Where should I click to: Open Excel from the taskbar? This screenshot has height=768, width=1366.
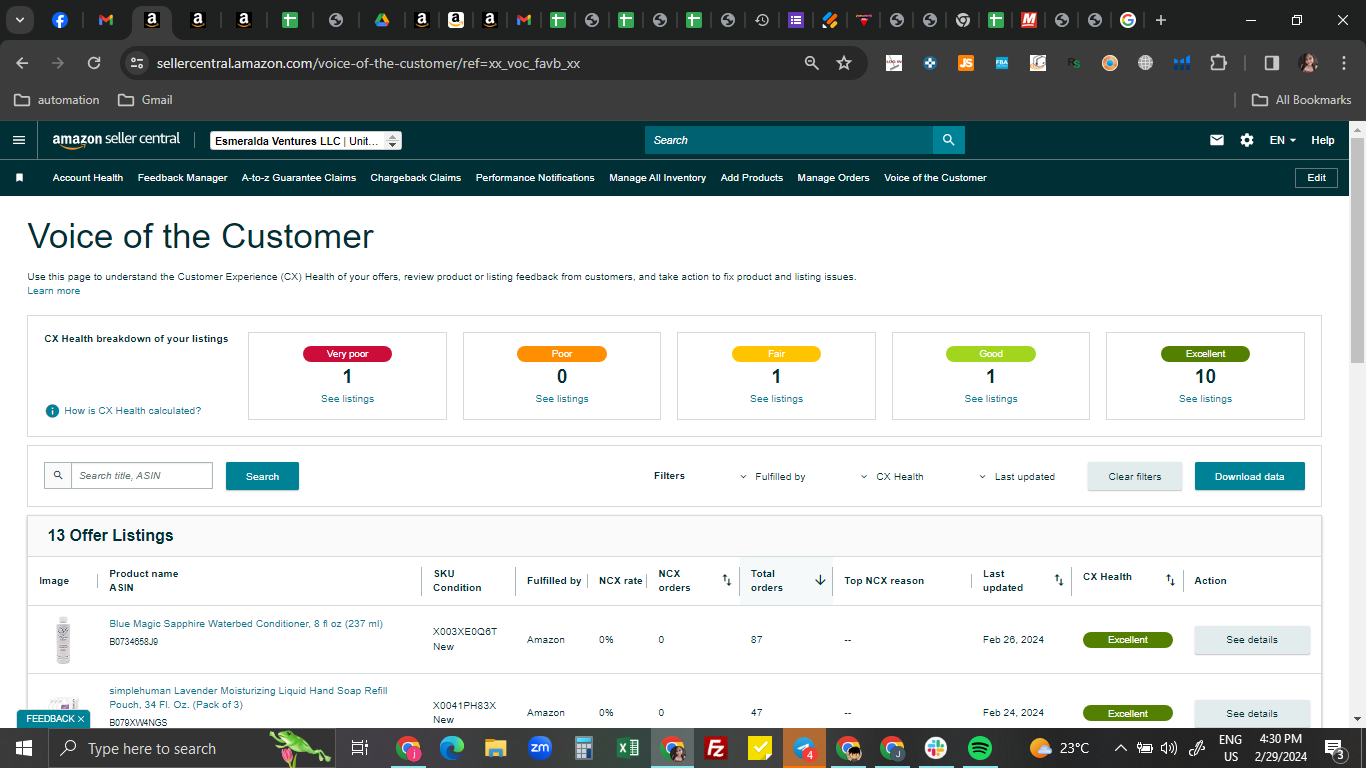click(628, 748)
